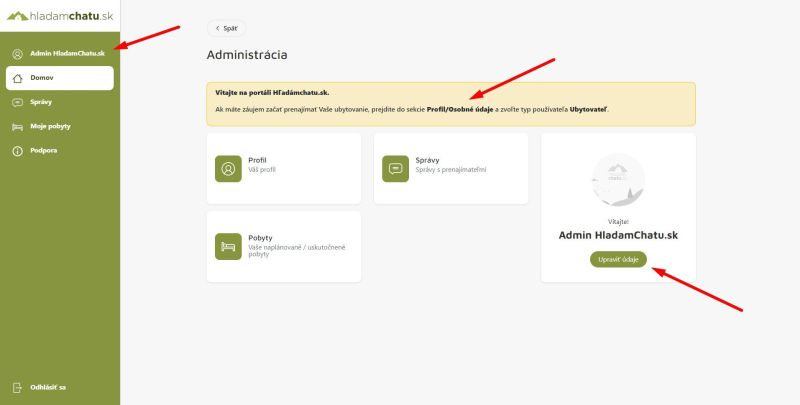Open Podpora in the sidebar
Screen dimensions: 800x405
coord(60,151)
